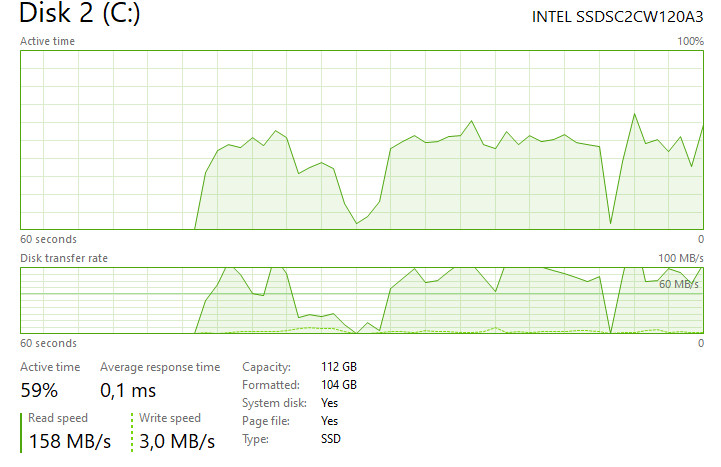Image resolution: width=721 pixels, height=467 pixels.
Task: Click the SSD type value
Action: click(x=331, y=439)
